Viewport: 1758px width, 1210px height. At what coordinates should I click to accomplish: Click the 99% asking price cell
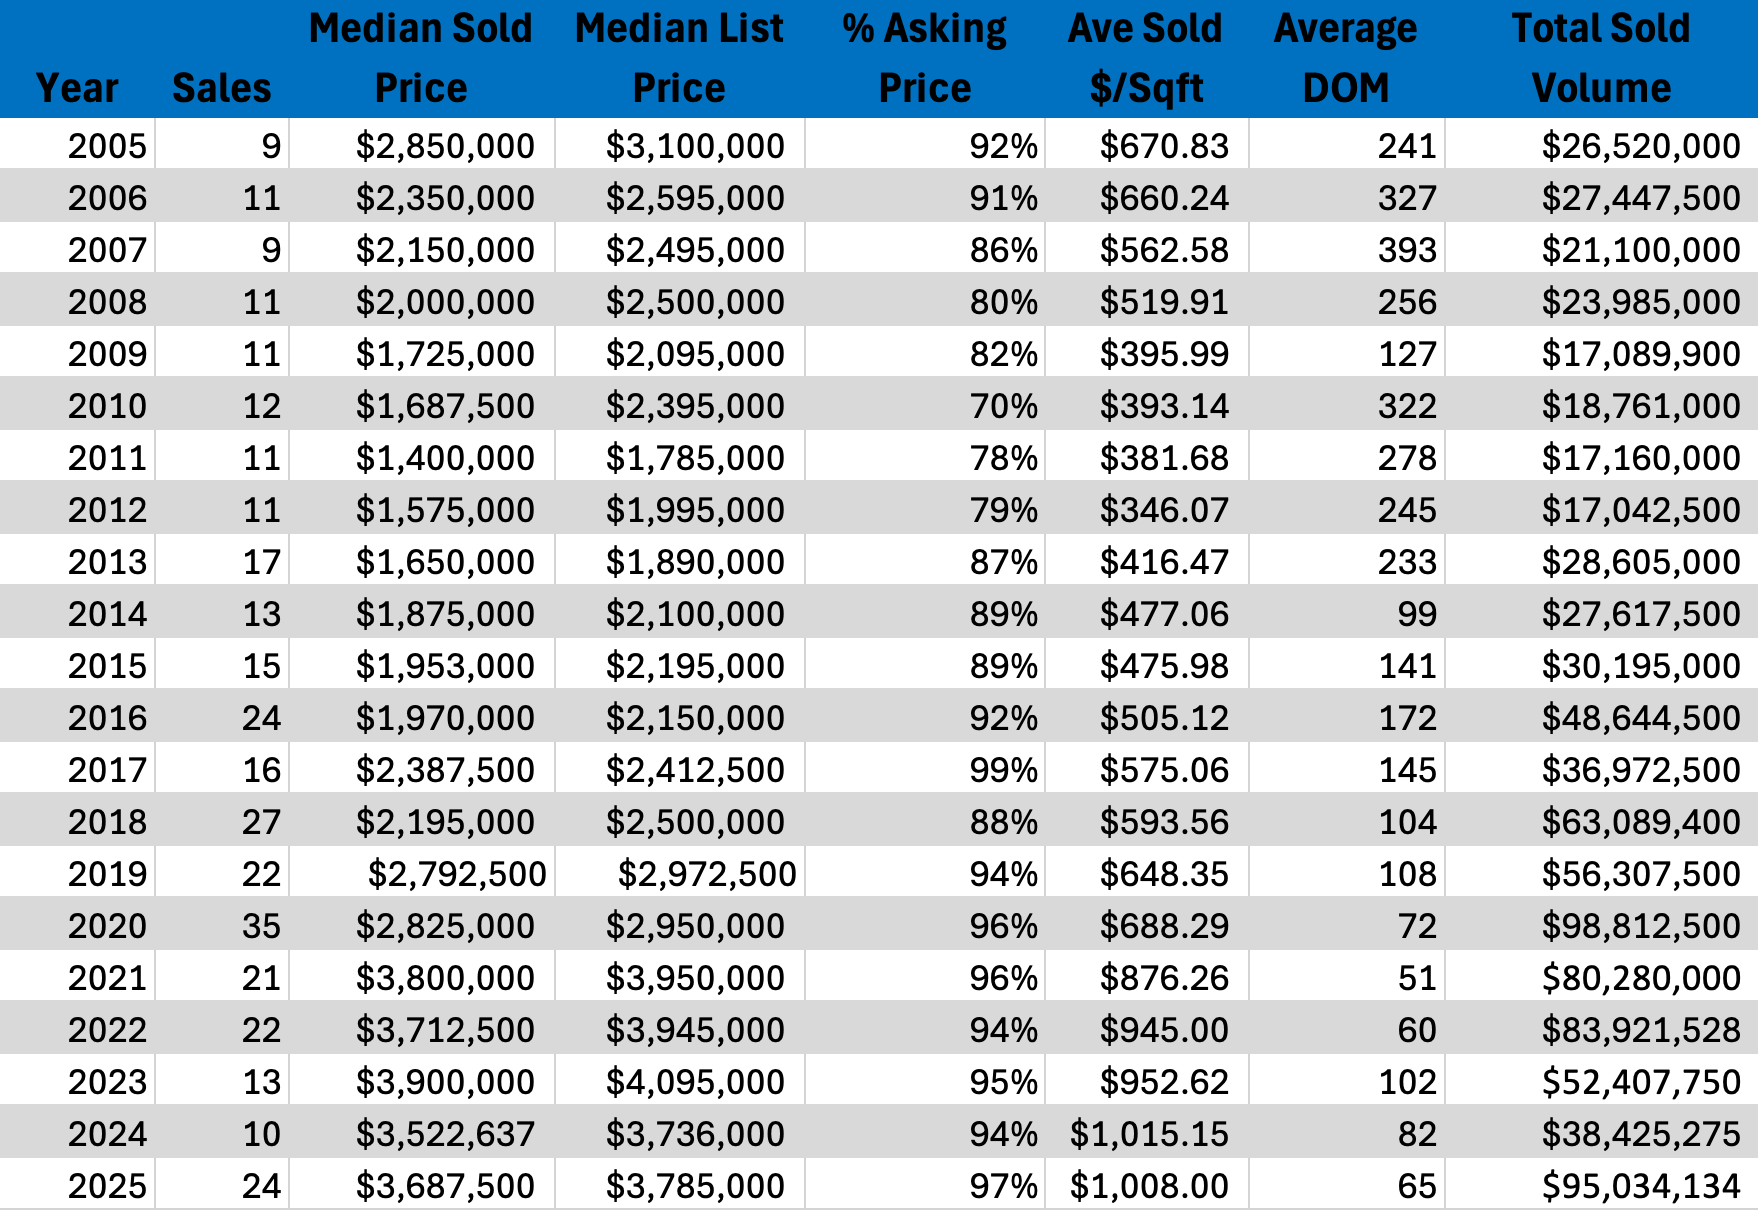tap(1003, 770)
